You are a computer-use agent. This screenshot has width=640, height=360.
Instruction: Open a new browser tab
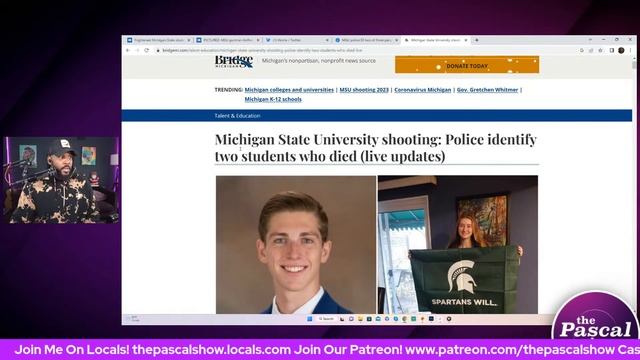pyautogui.click(x=476, y=40)
